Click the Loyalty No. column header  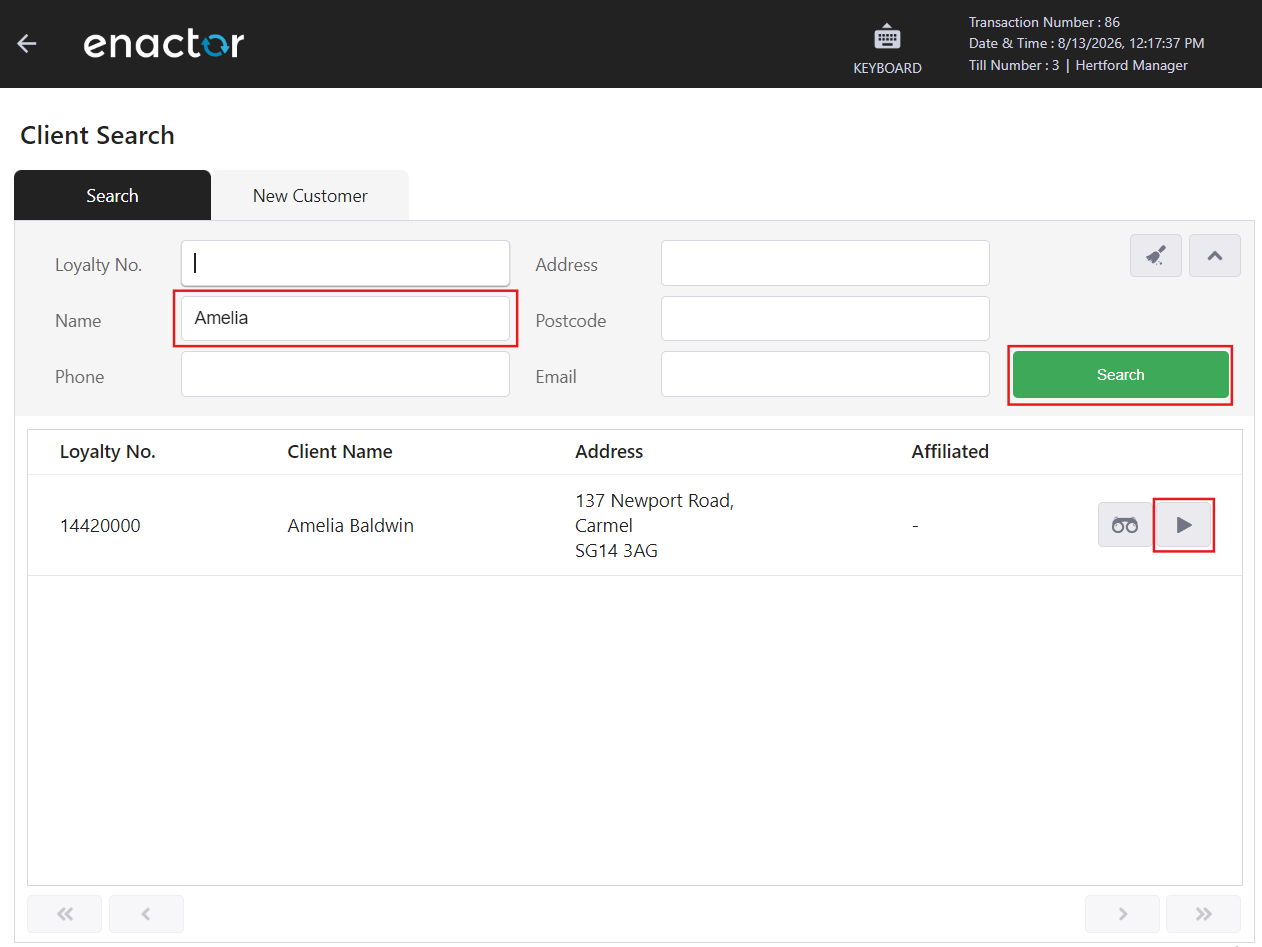tap(108, 452)
